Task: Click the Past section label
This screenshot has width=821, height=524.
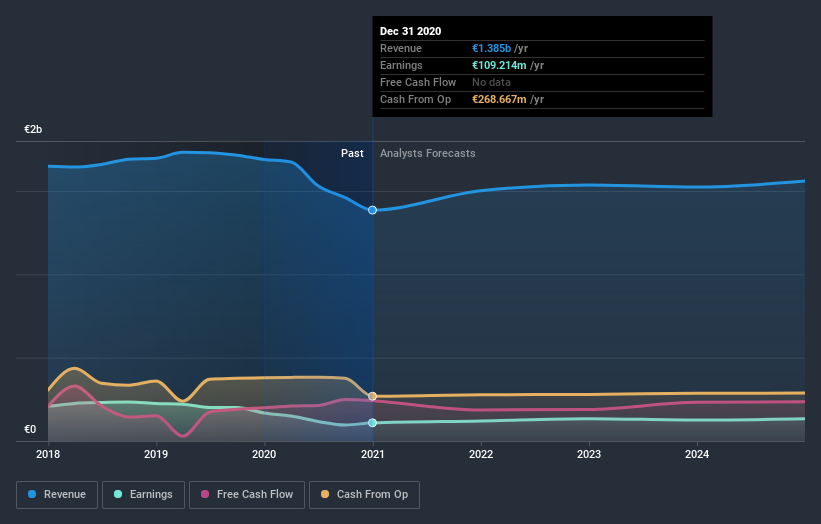Action: 352,153
